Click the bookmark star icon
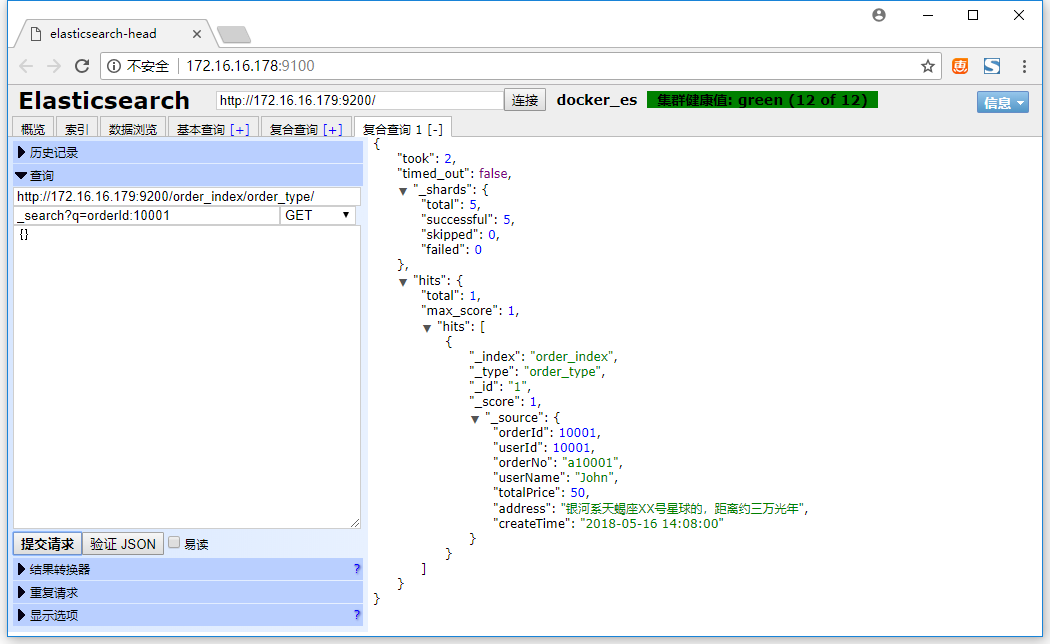The height and width of the screenshot is (644, 1050). pos(927,66)
